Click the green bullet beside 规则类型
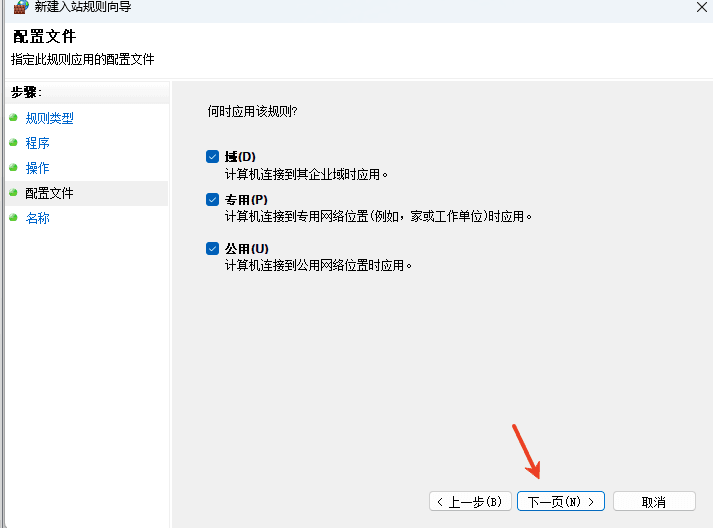This screenshot has height=528, width=713. [x=13, y=117]
